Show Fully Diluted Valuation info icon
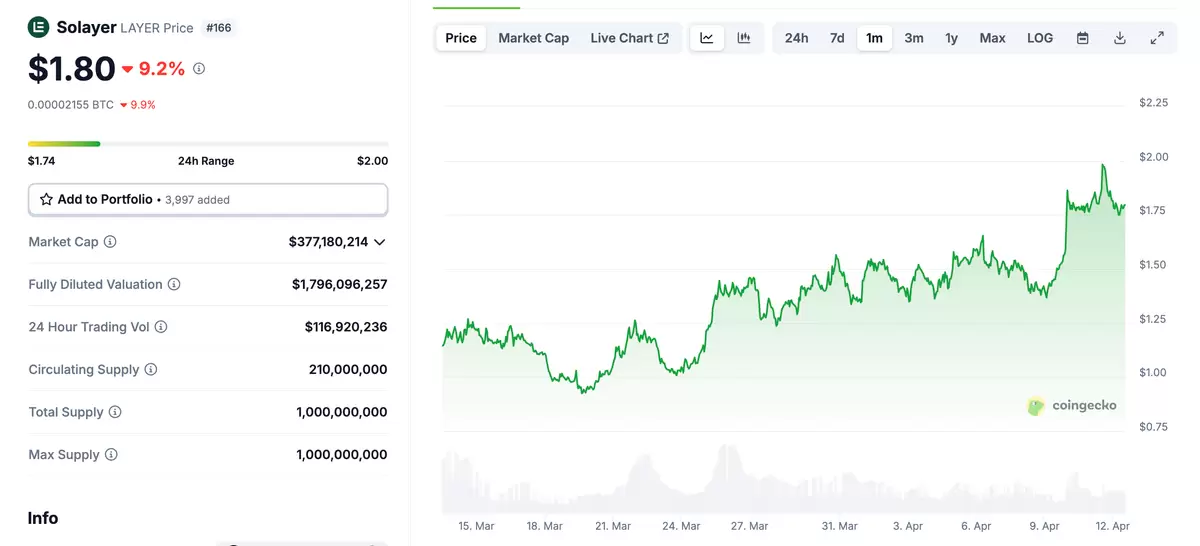1200x546 pixels. [174, 284]
